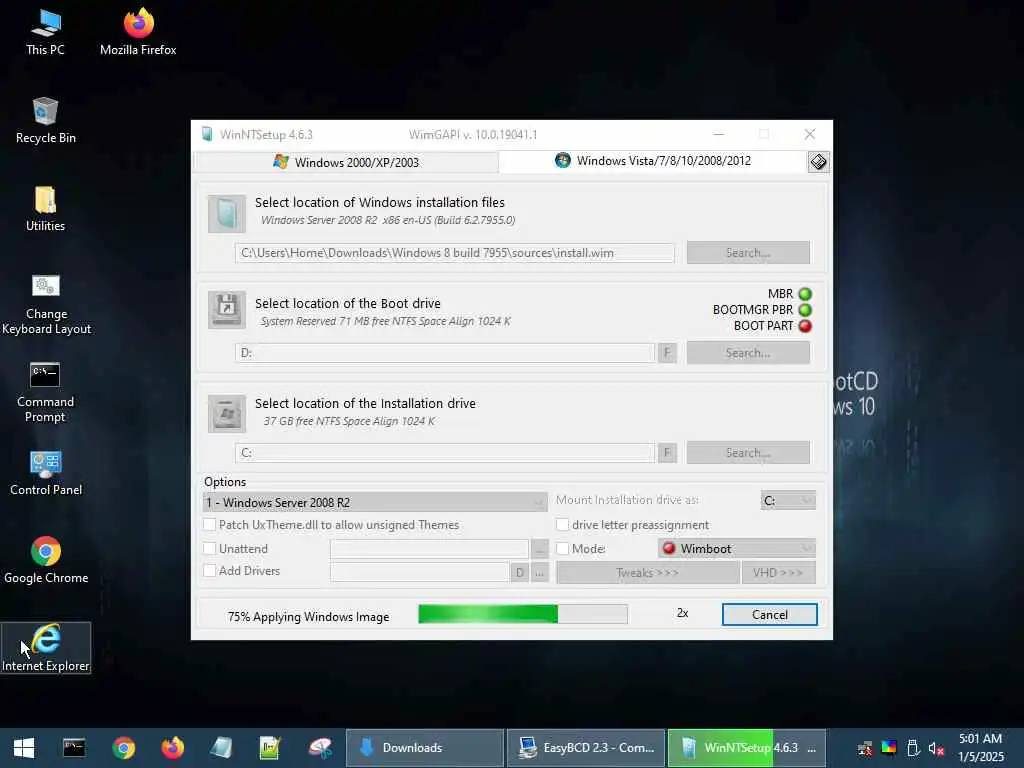The image size is (1024, 768).
Task: Switch to Downloads taskbar window
Action: click(424, 748)
